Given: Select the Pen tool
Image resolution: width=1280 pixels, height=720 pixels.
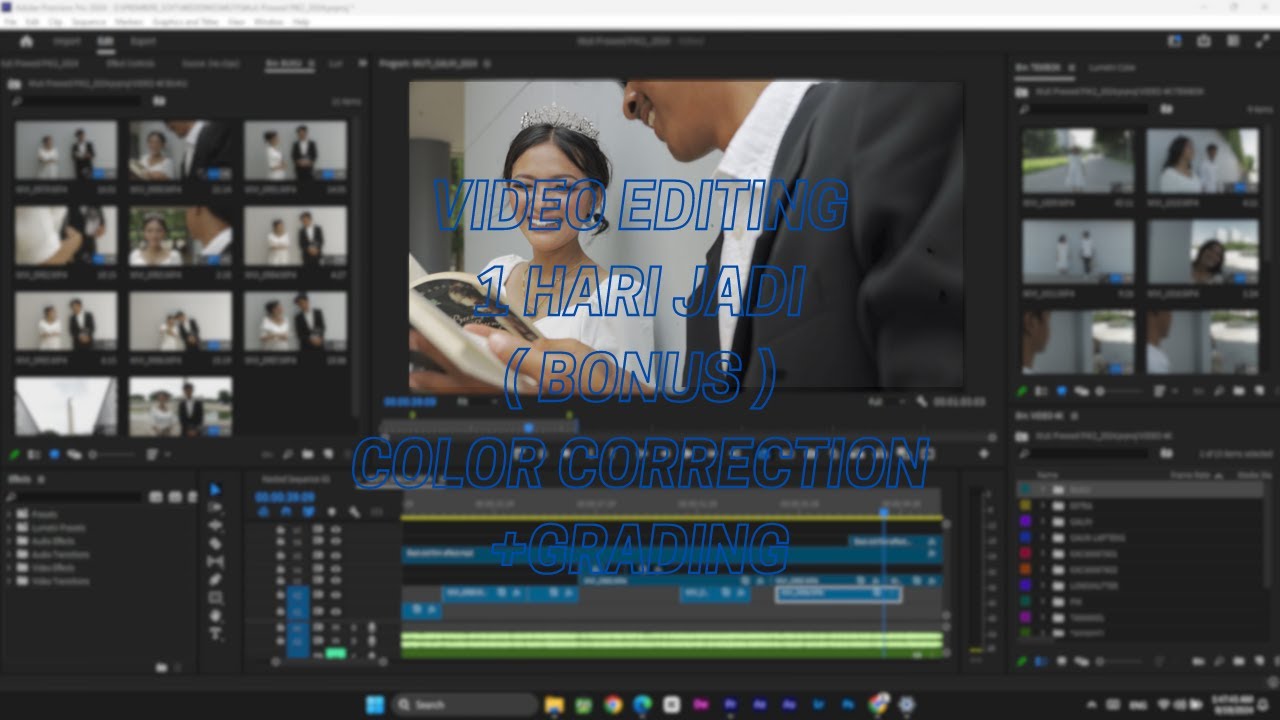Looking at the screenshot, I should tap(215, 580).
